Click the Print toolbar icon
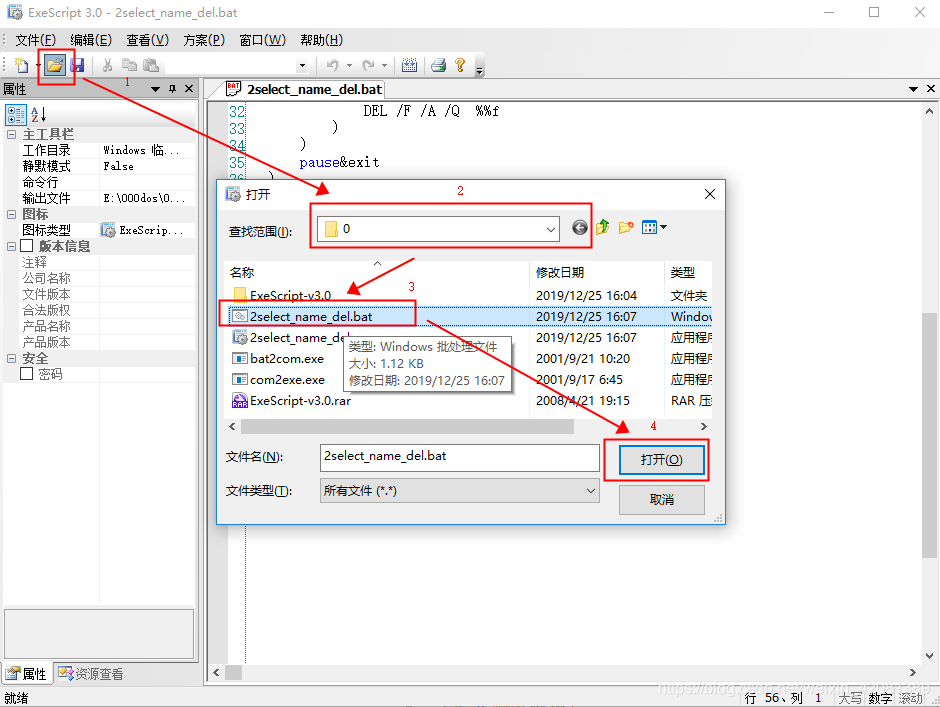 (439, 65)
